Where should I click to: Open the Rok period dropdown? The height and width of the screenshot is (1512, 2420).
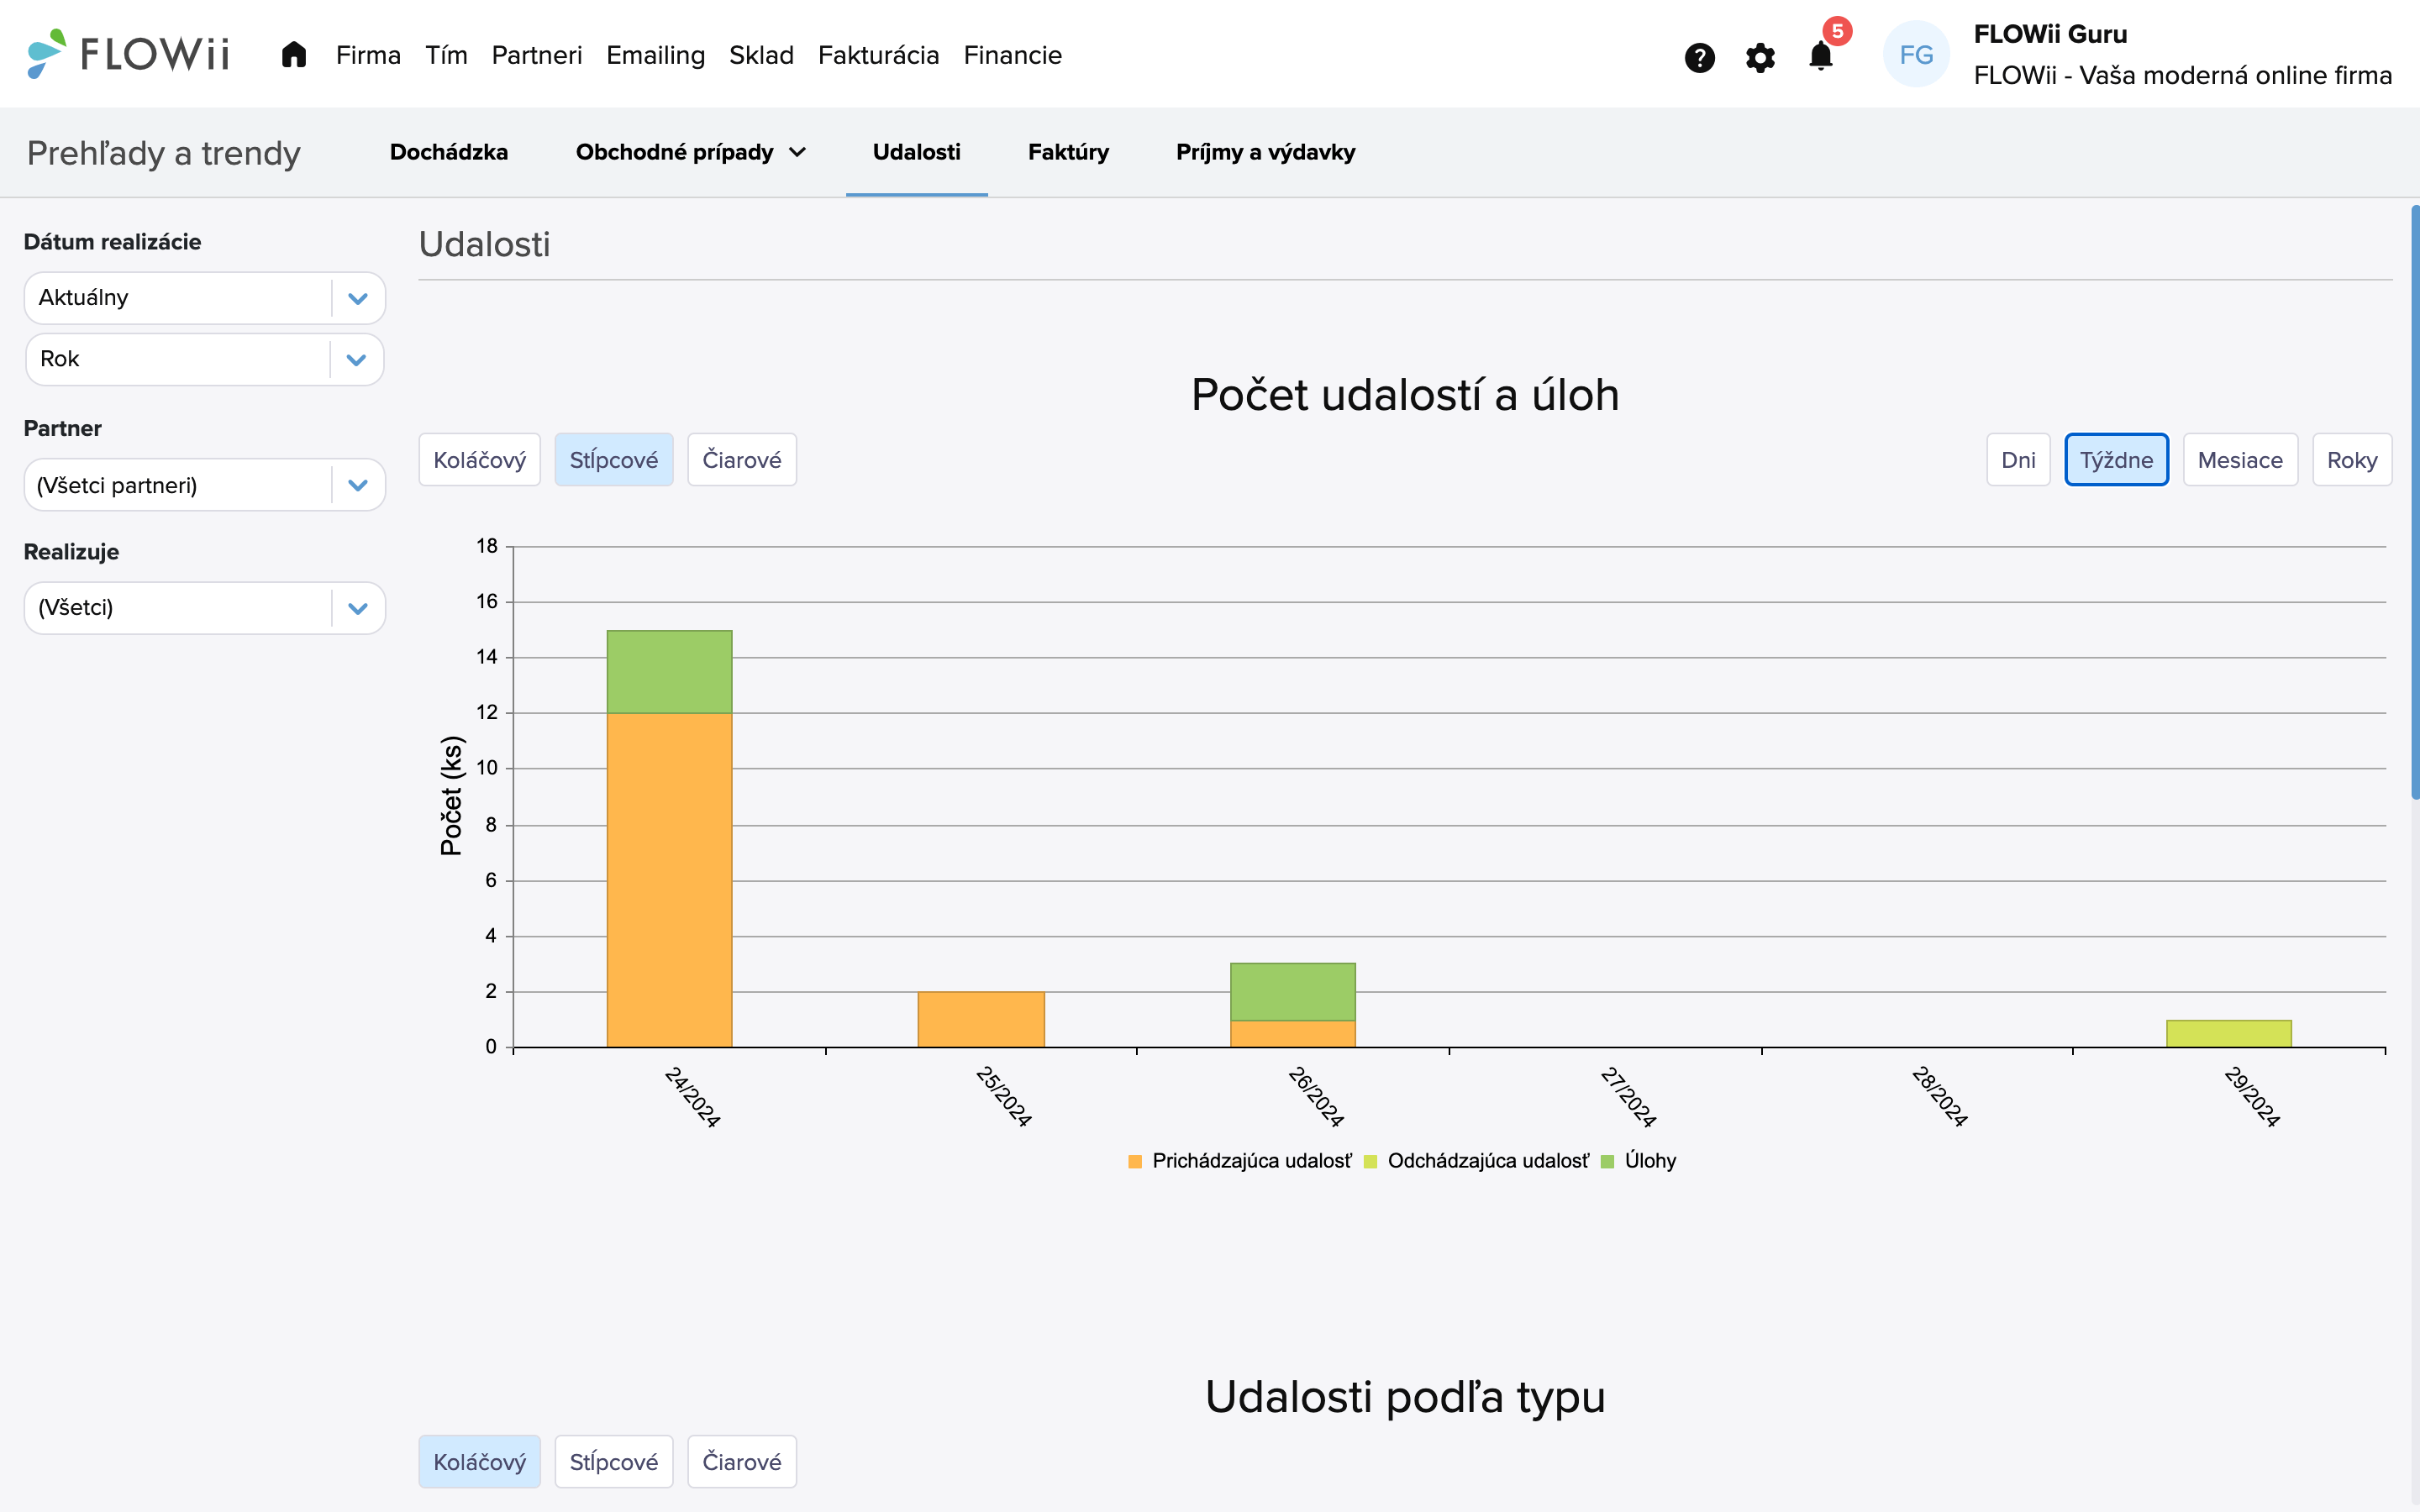pyautogui.click(x=204, y=359)
